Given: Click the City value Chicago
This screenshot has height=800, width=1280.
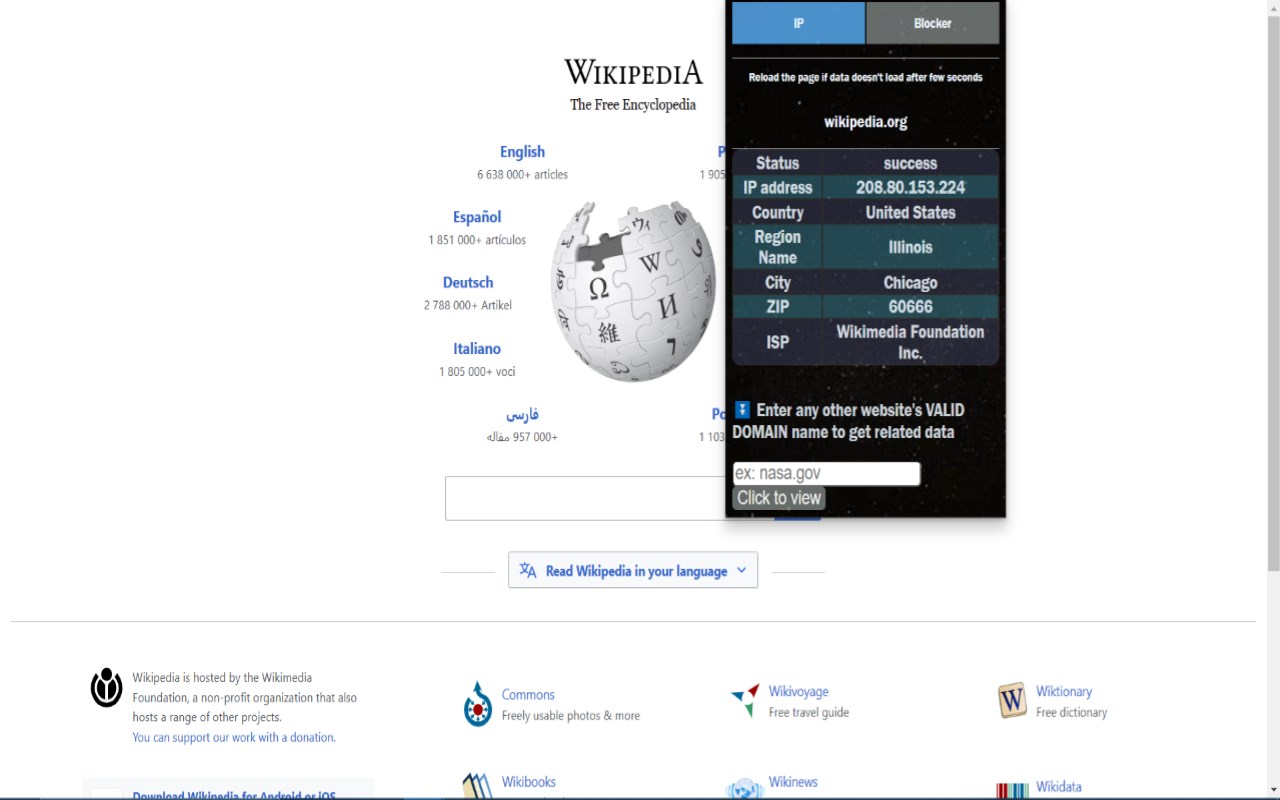Looking at the screenshot, I should pos(910,283).
